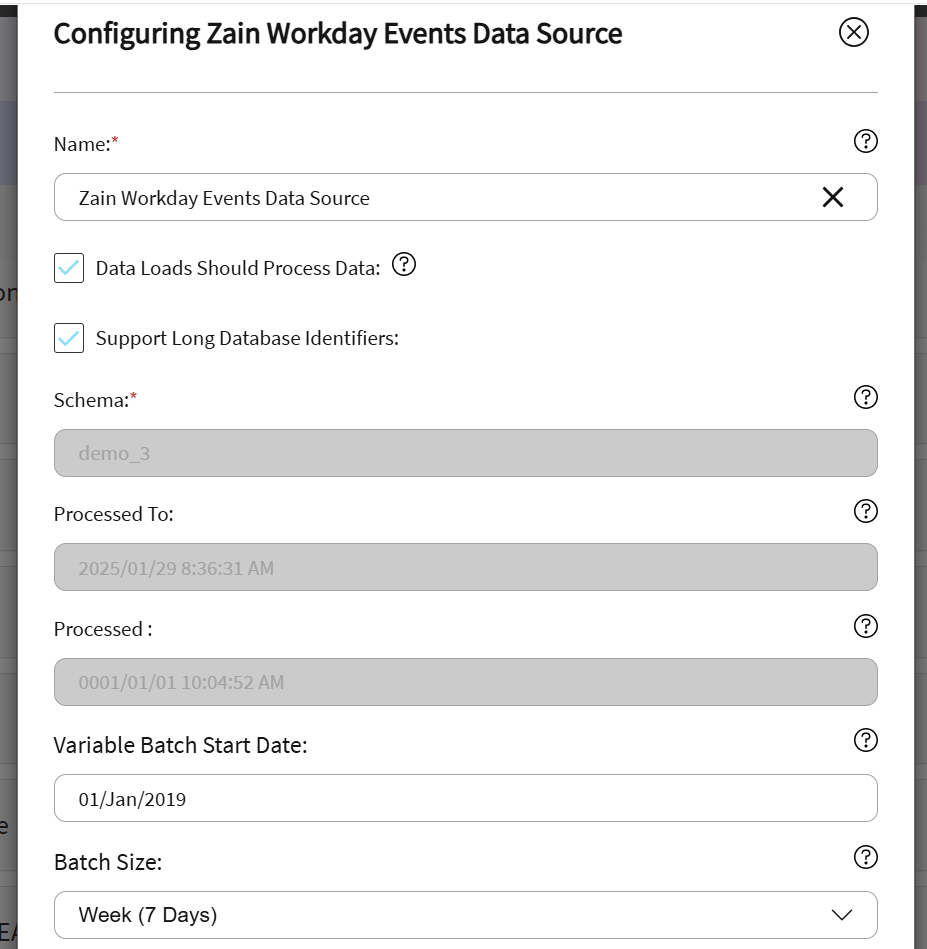
Task: Open help for Variable Batch Start Date
Action: (865, 740)
